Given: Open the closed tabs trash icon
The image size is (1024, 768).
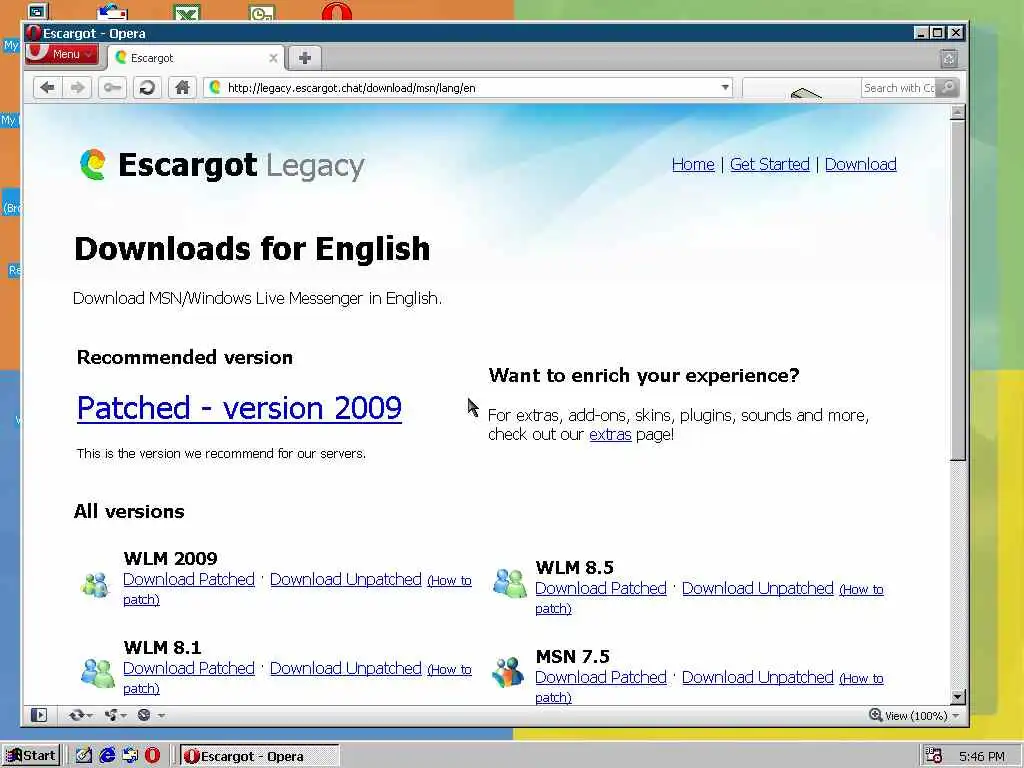Looking at the screenshot, I should (x=949, y=59).
